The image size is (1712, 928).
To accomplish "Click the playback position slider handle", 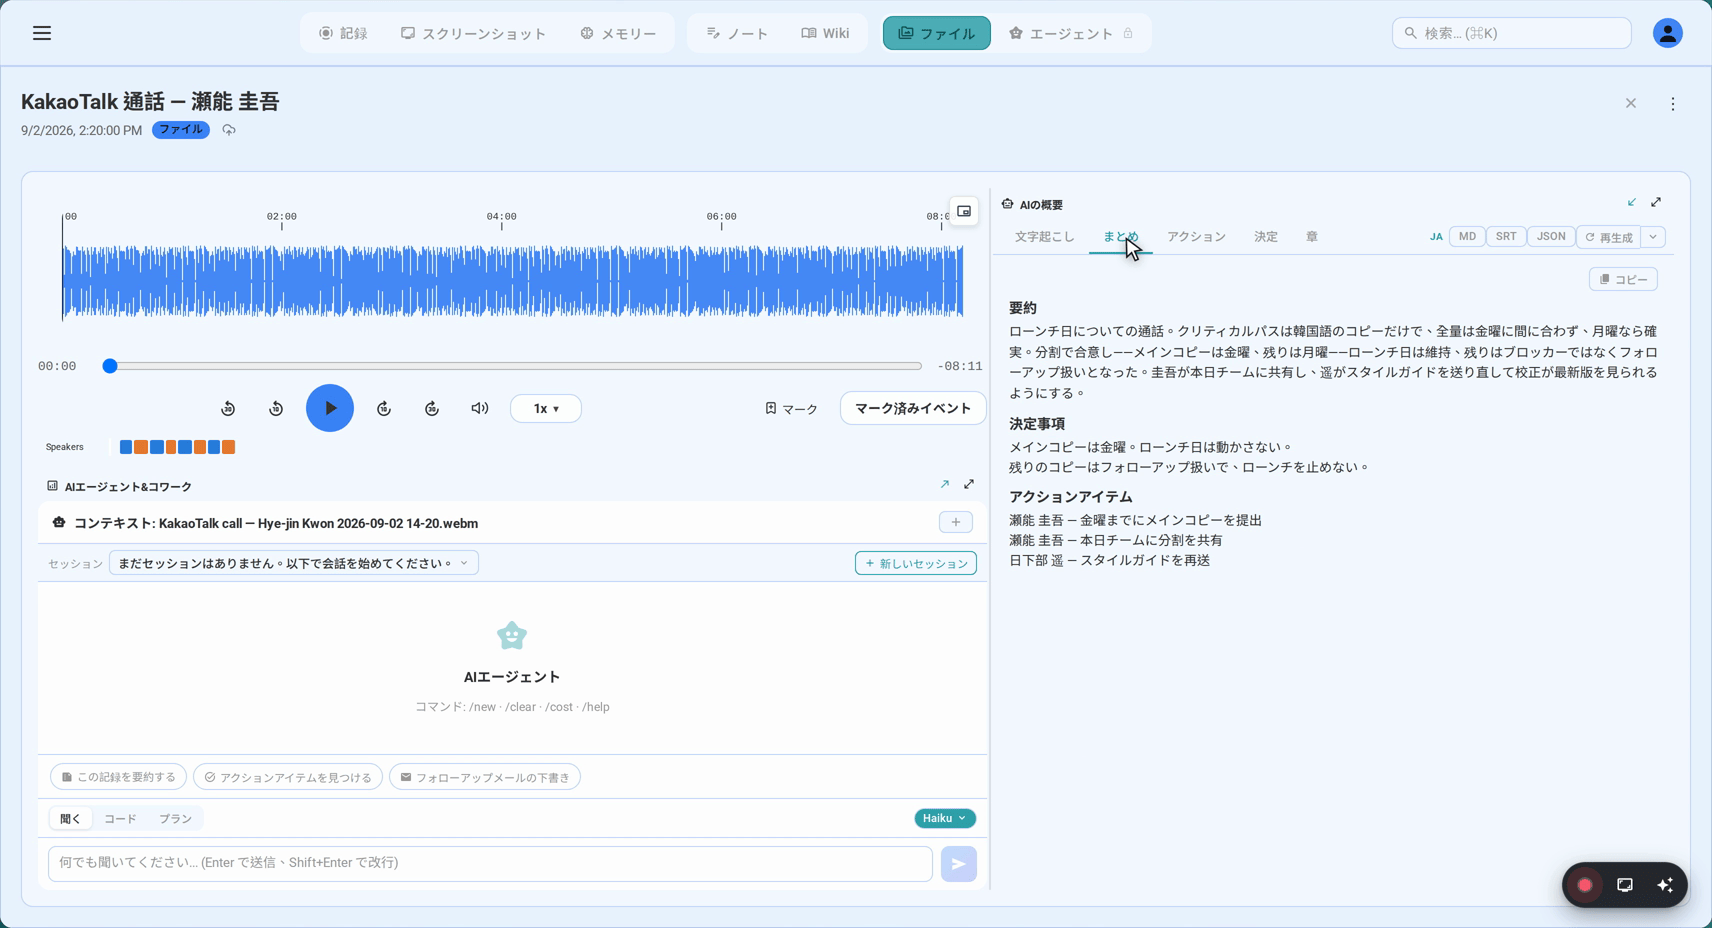I will tap(110, 366).
